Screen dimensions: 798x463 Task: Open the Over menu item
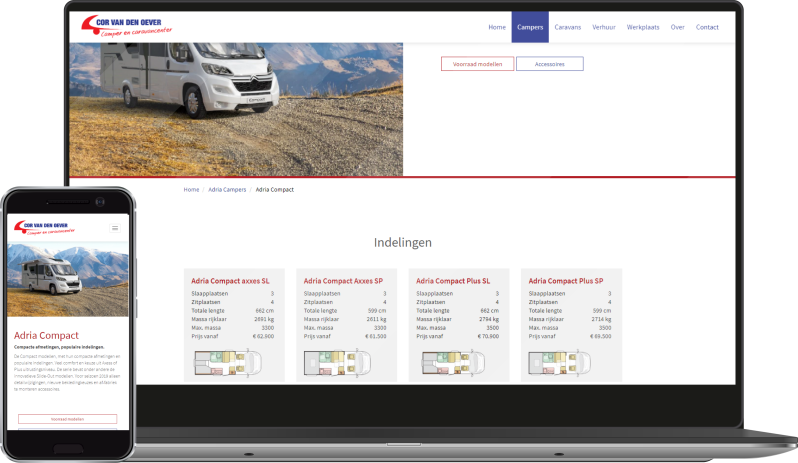tap(677, 27)
